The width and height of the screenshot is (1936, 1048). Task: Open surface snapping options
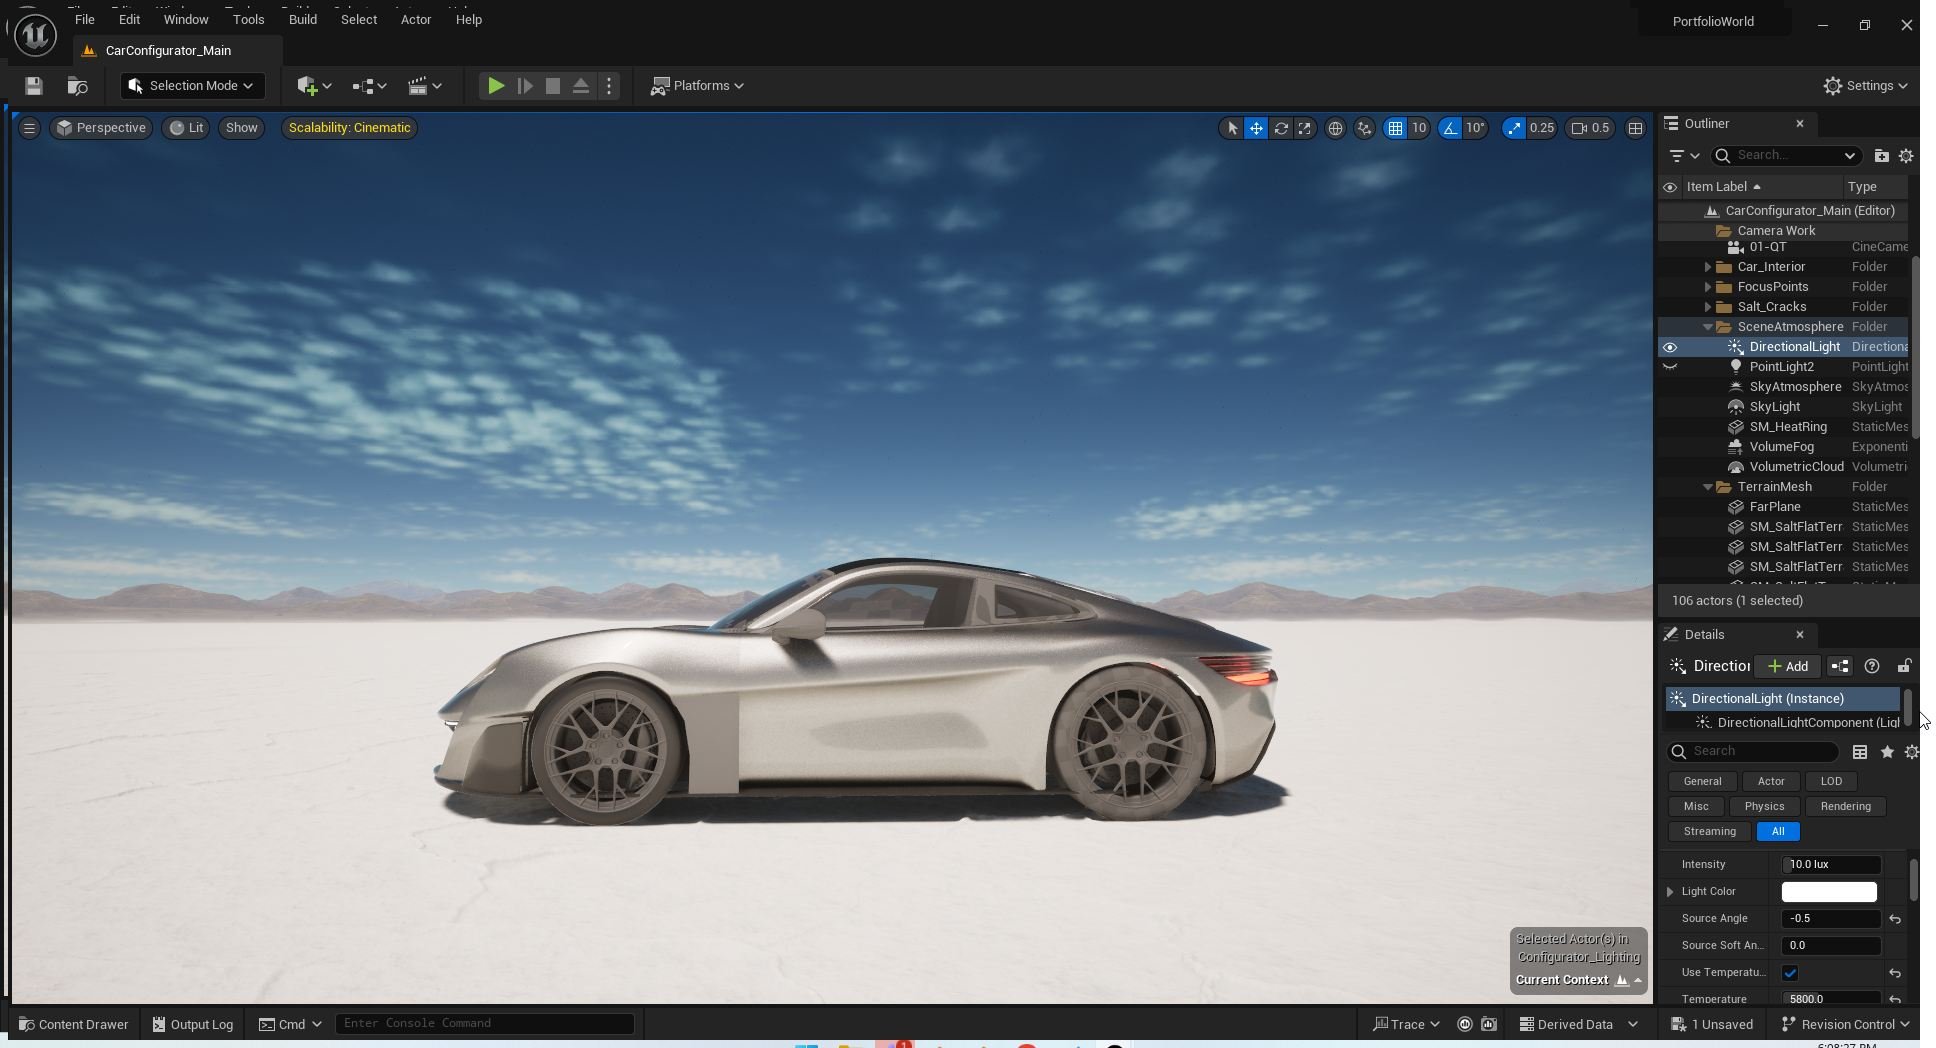[x=1364, y=128]
